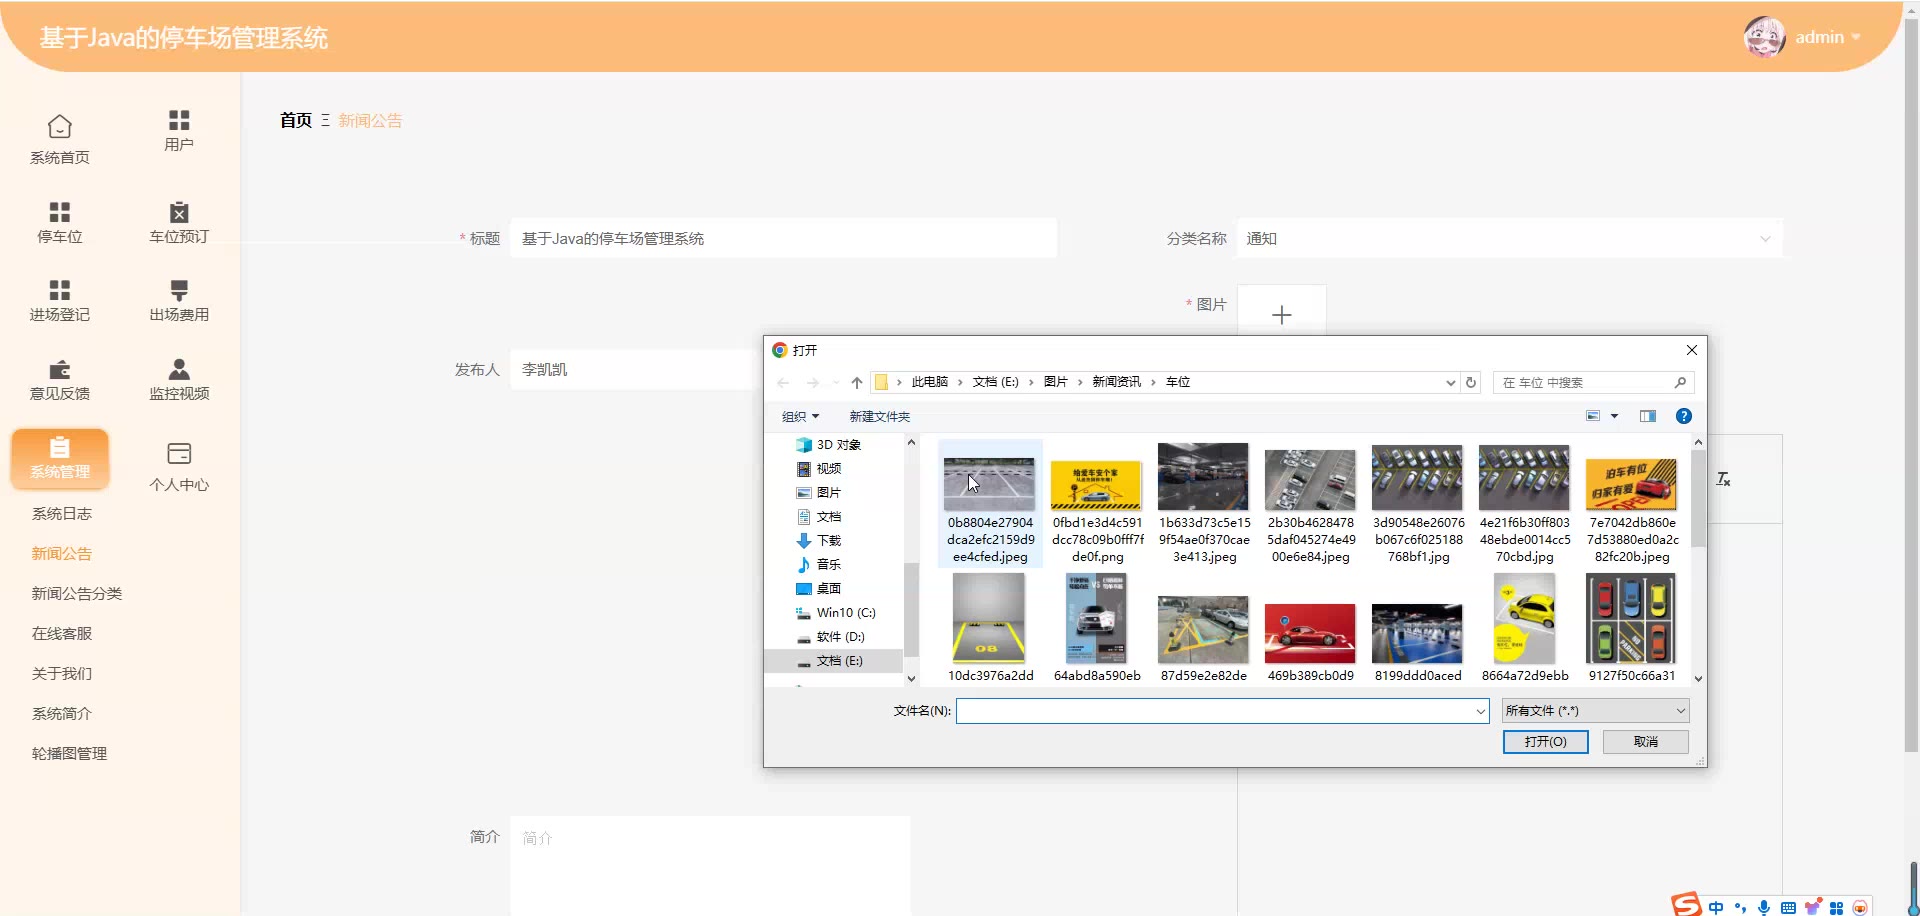Screen dimensions: 1920x916
Task: Select the 出场费用 sidebar icon
Action: coord(179,291)
